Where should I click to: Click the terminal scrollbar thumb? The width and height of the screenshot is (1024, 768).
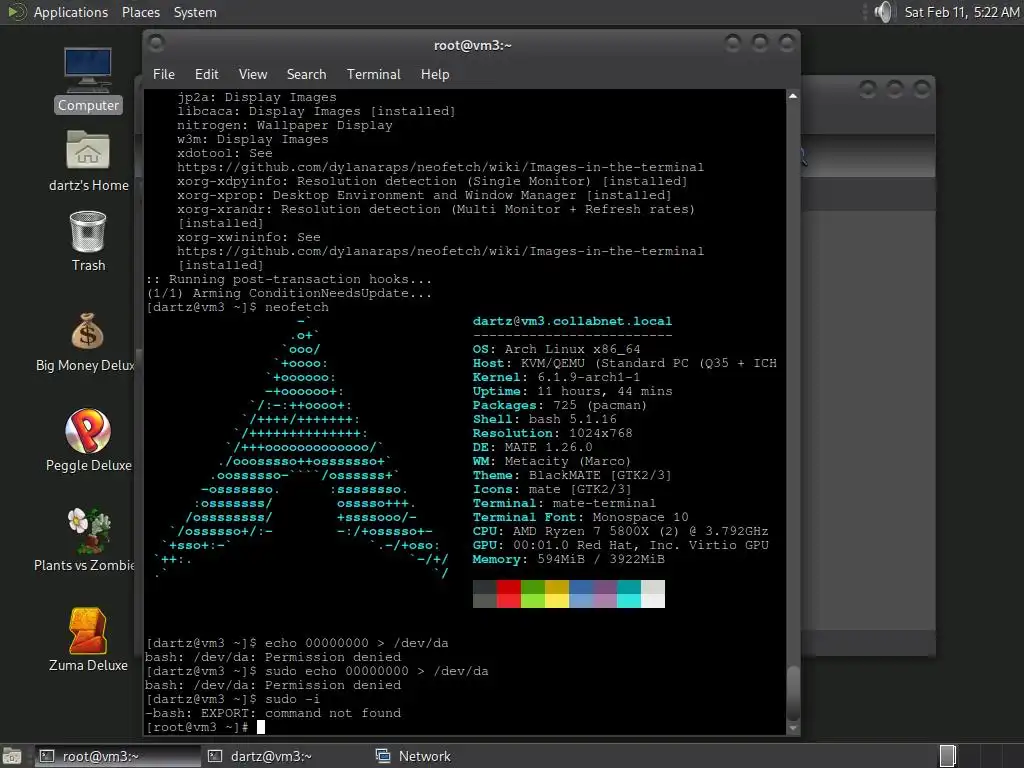point(793,694)
